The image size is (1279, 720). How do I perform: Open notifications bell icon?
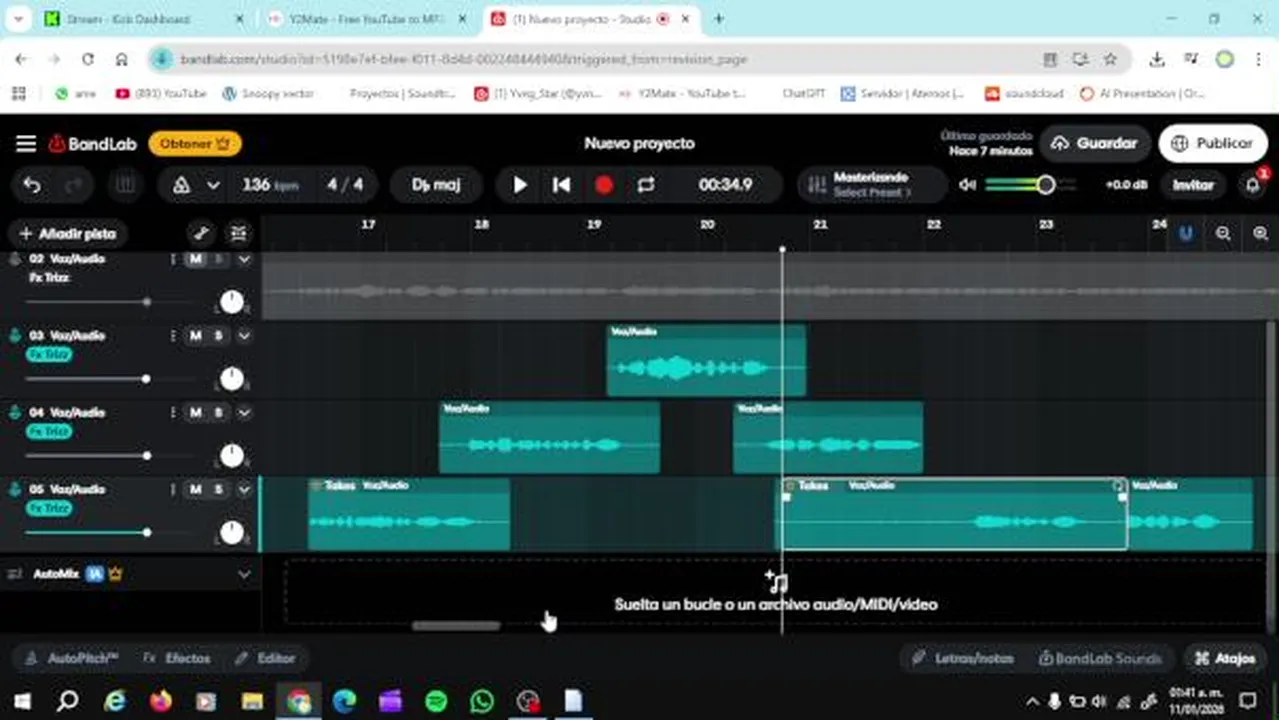pos(1252,185)
